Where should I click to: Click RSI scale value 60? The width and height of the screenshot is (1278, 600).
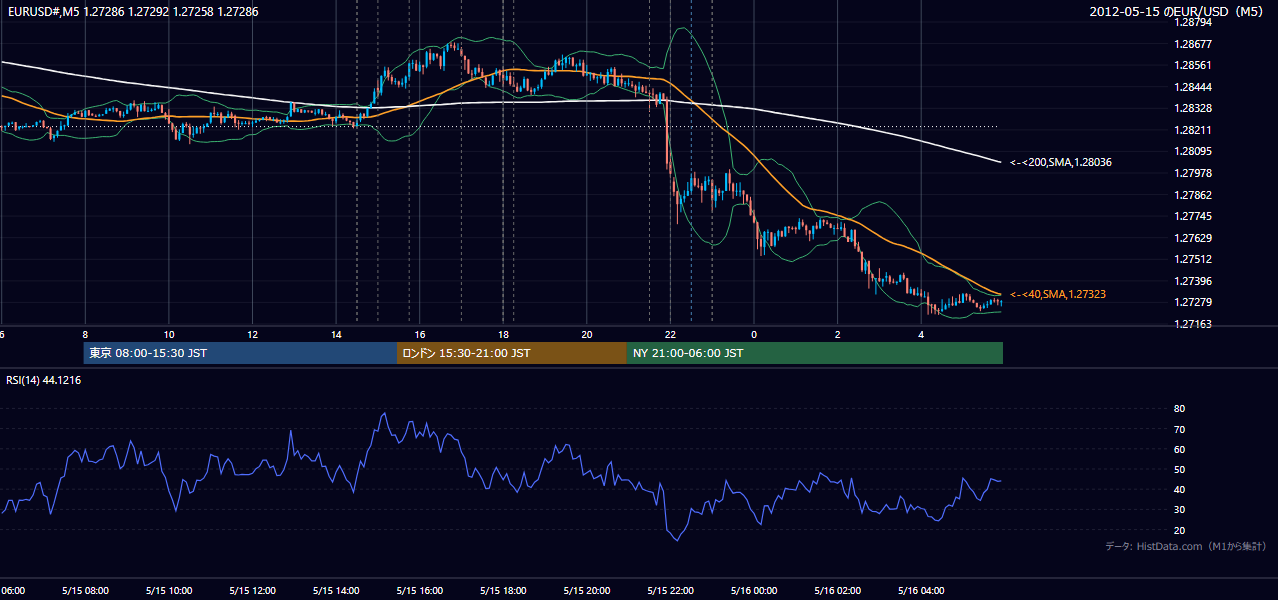[x=1179, y=449]
